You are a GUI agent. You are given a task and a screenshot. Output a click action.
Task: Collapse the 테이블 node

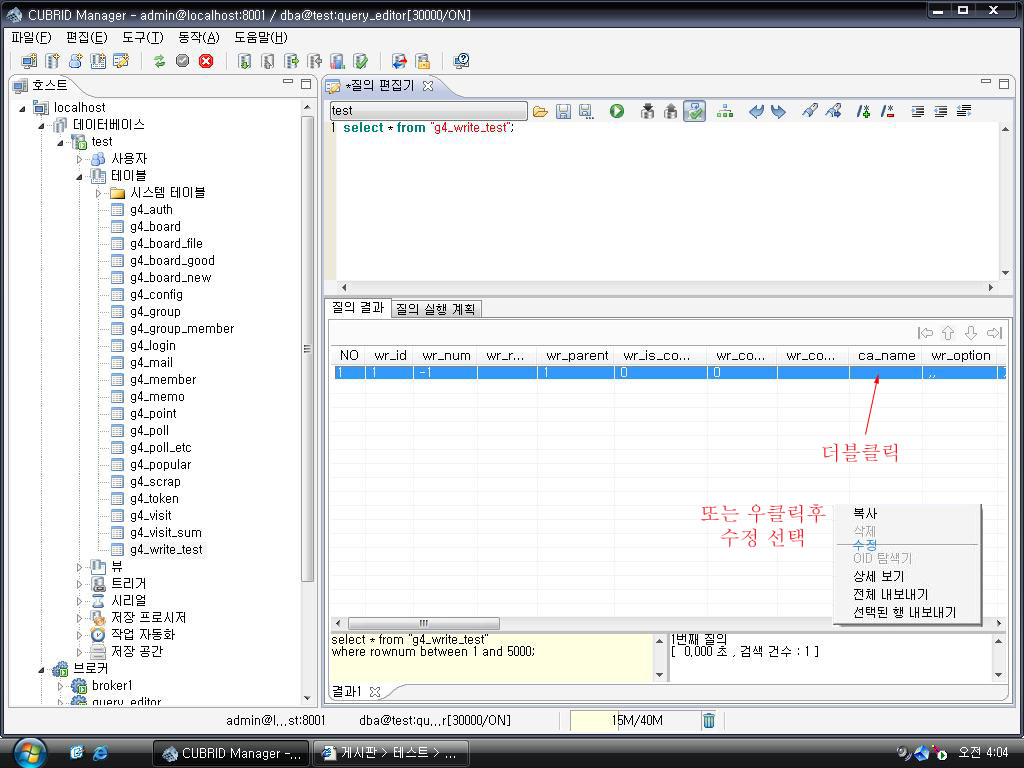pyautogui.click(x=79, y=176)
